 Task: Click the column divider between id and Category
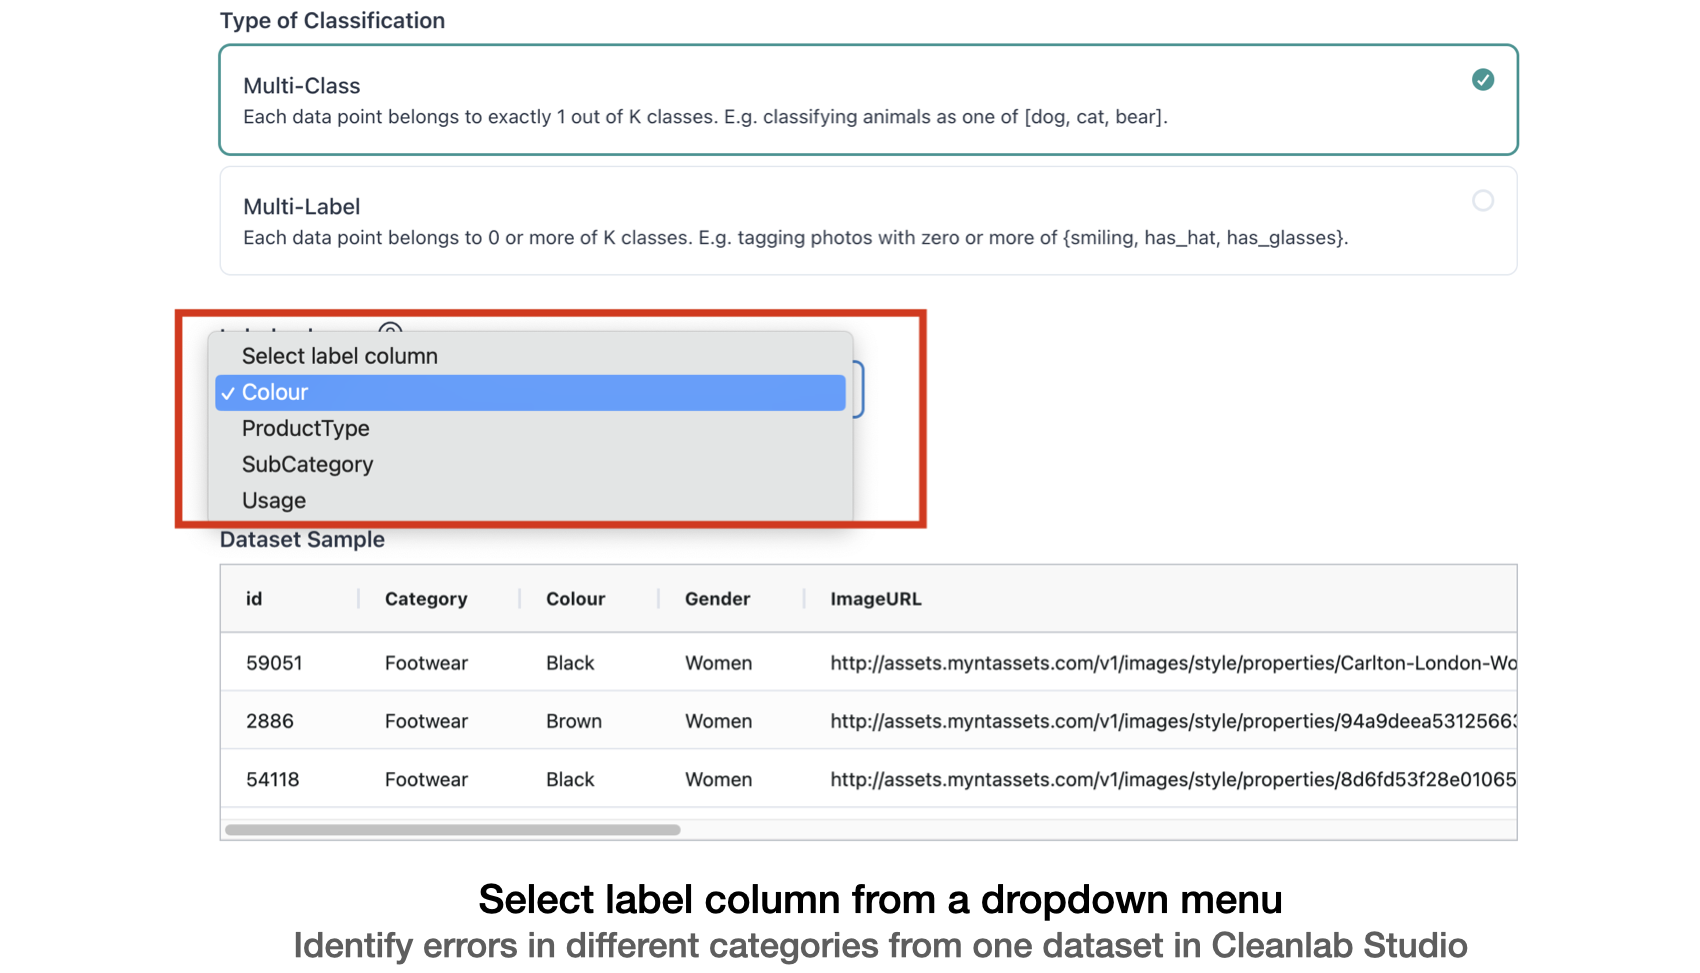358,599
